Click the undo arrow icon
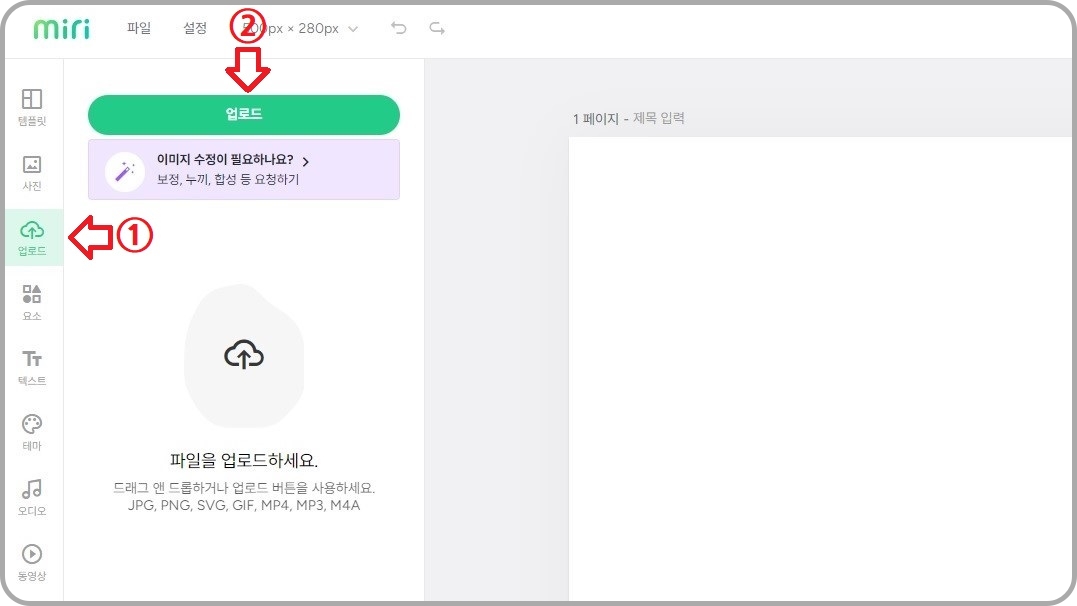Viewport: 1077px width, 606px height. pyautogui.click(x=399, y=28)
